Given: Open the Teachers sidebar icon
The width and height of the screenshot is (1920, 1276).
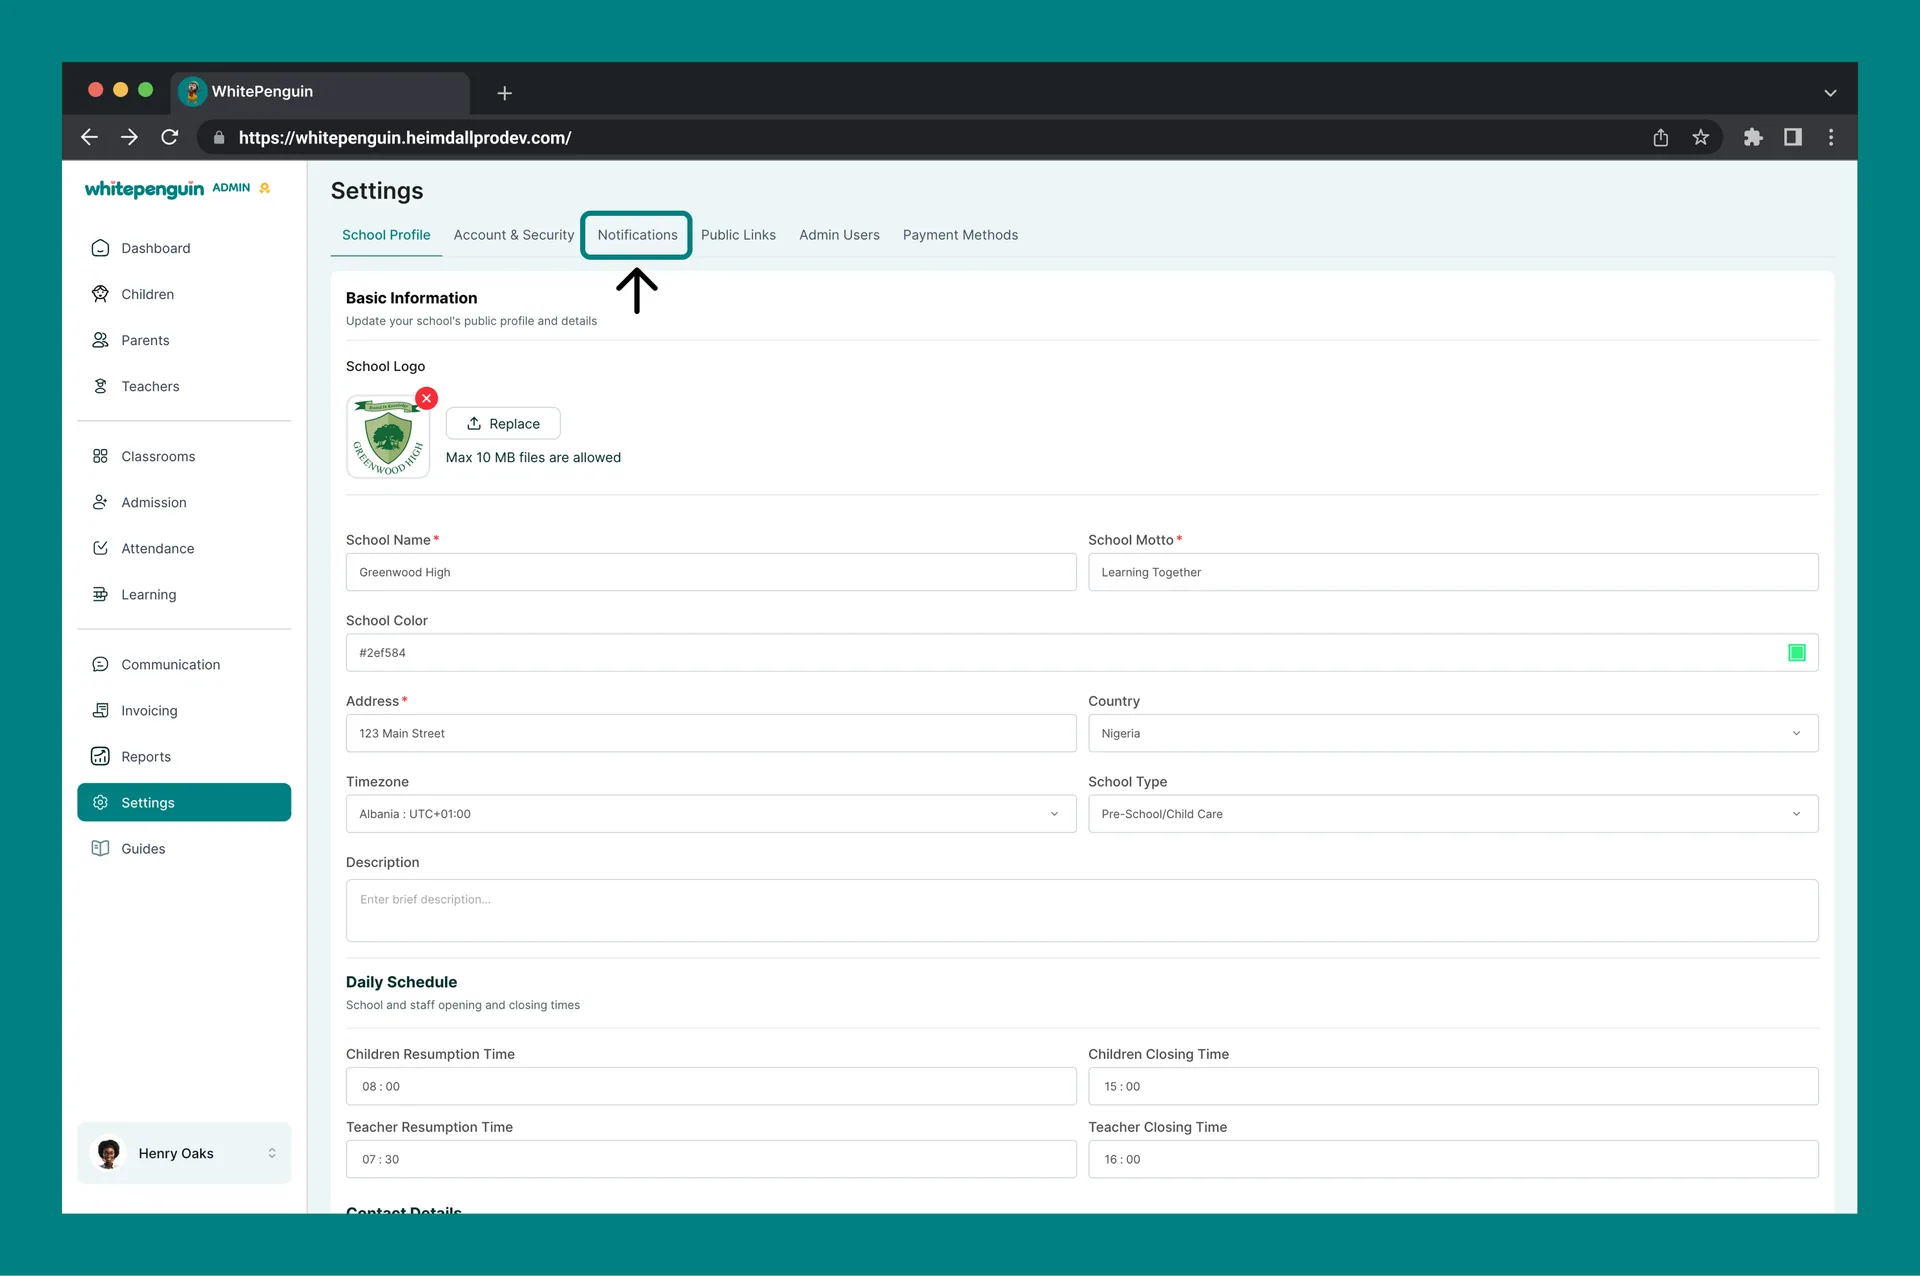Looking at the screenshot, I should tap(100, 386).
